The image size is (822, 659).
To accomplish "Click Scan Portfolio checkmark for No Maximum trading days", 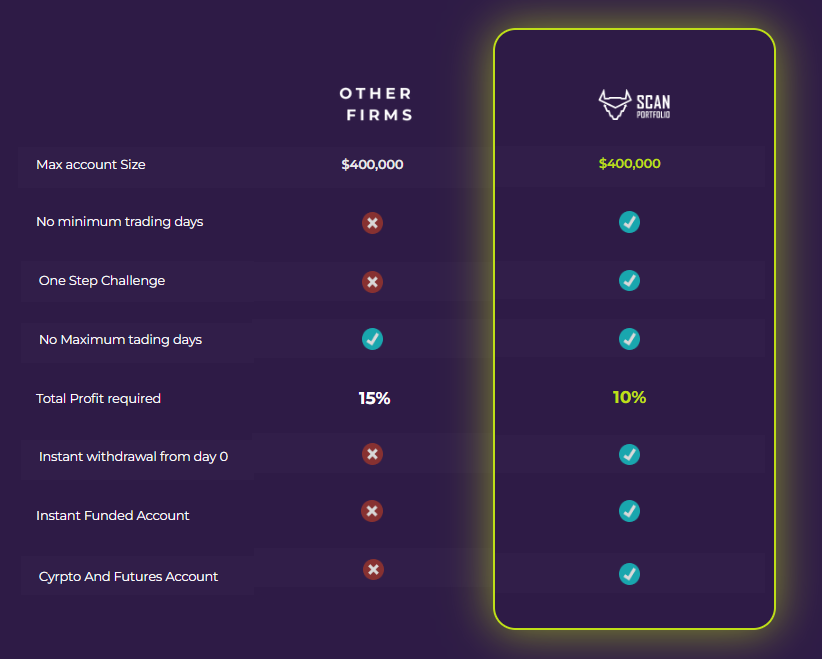I will pos(629,339).
